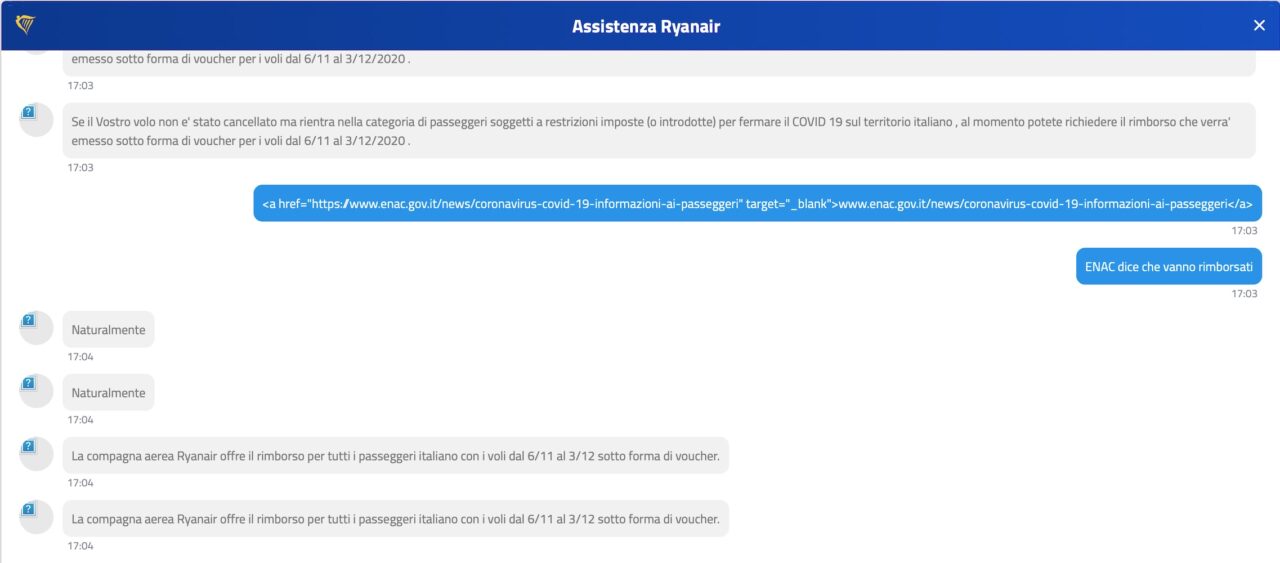Click 17:03 timestamp under 'Se il Vostro volo' message
1280x563 pixels.
click(x=80, y=168)
